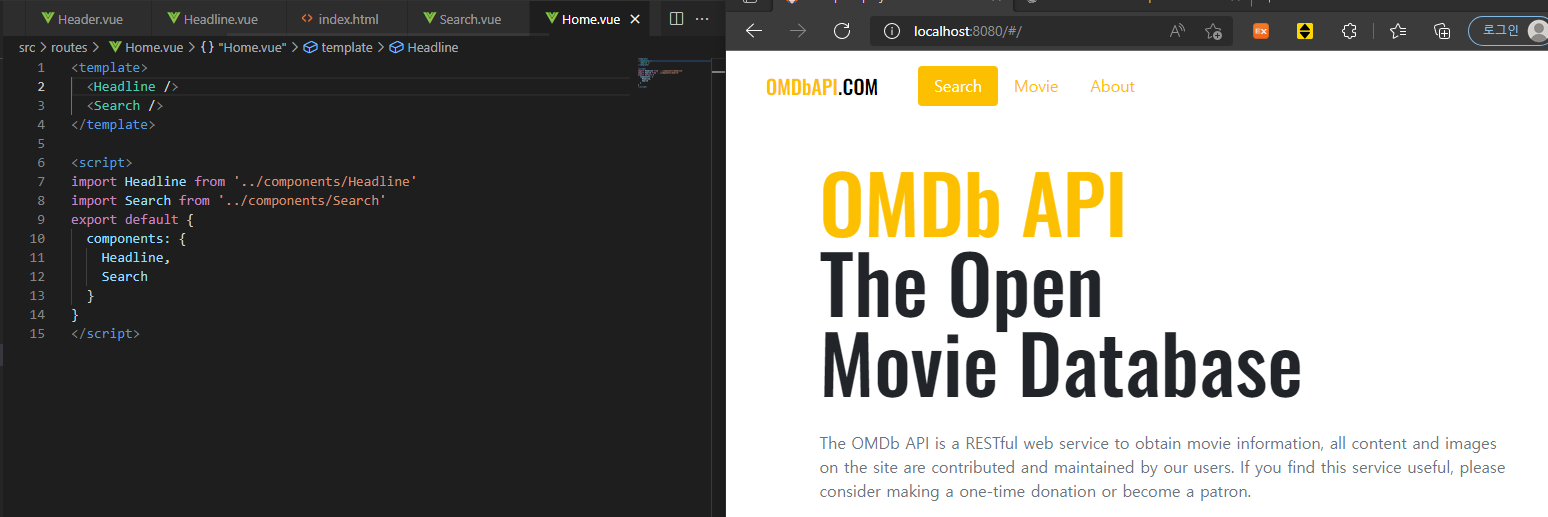Click the "Movie Database" heading text
Viewport: 1548px width, 517px height.
pos(1061,364)
